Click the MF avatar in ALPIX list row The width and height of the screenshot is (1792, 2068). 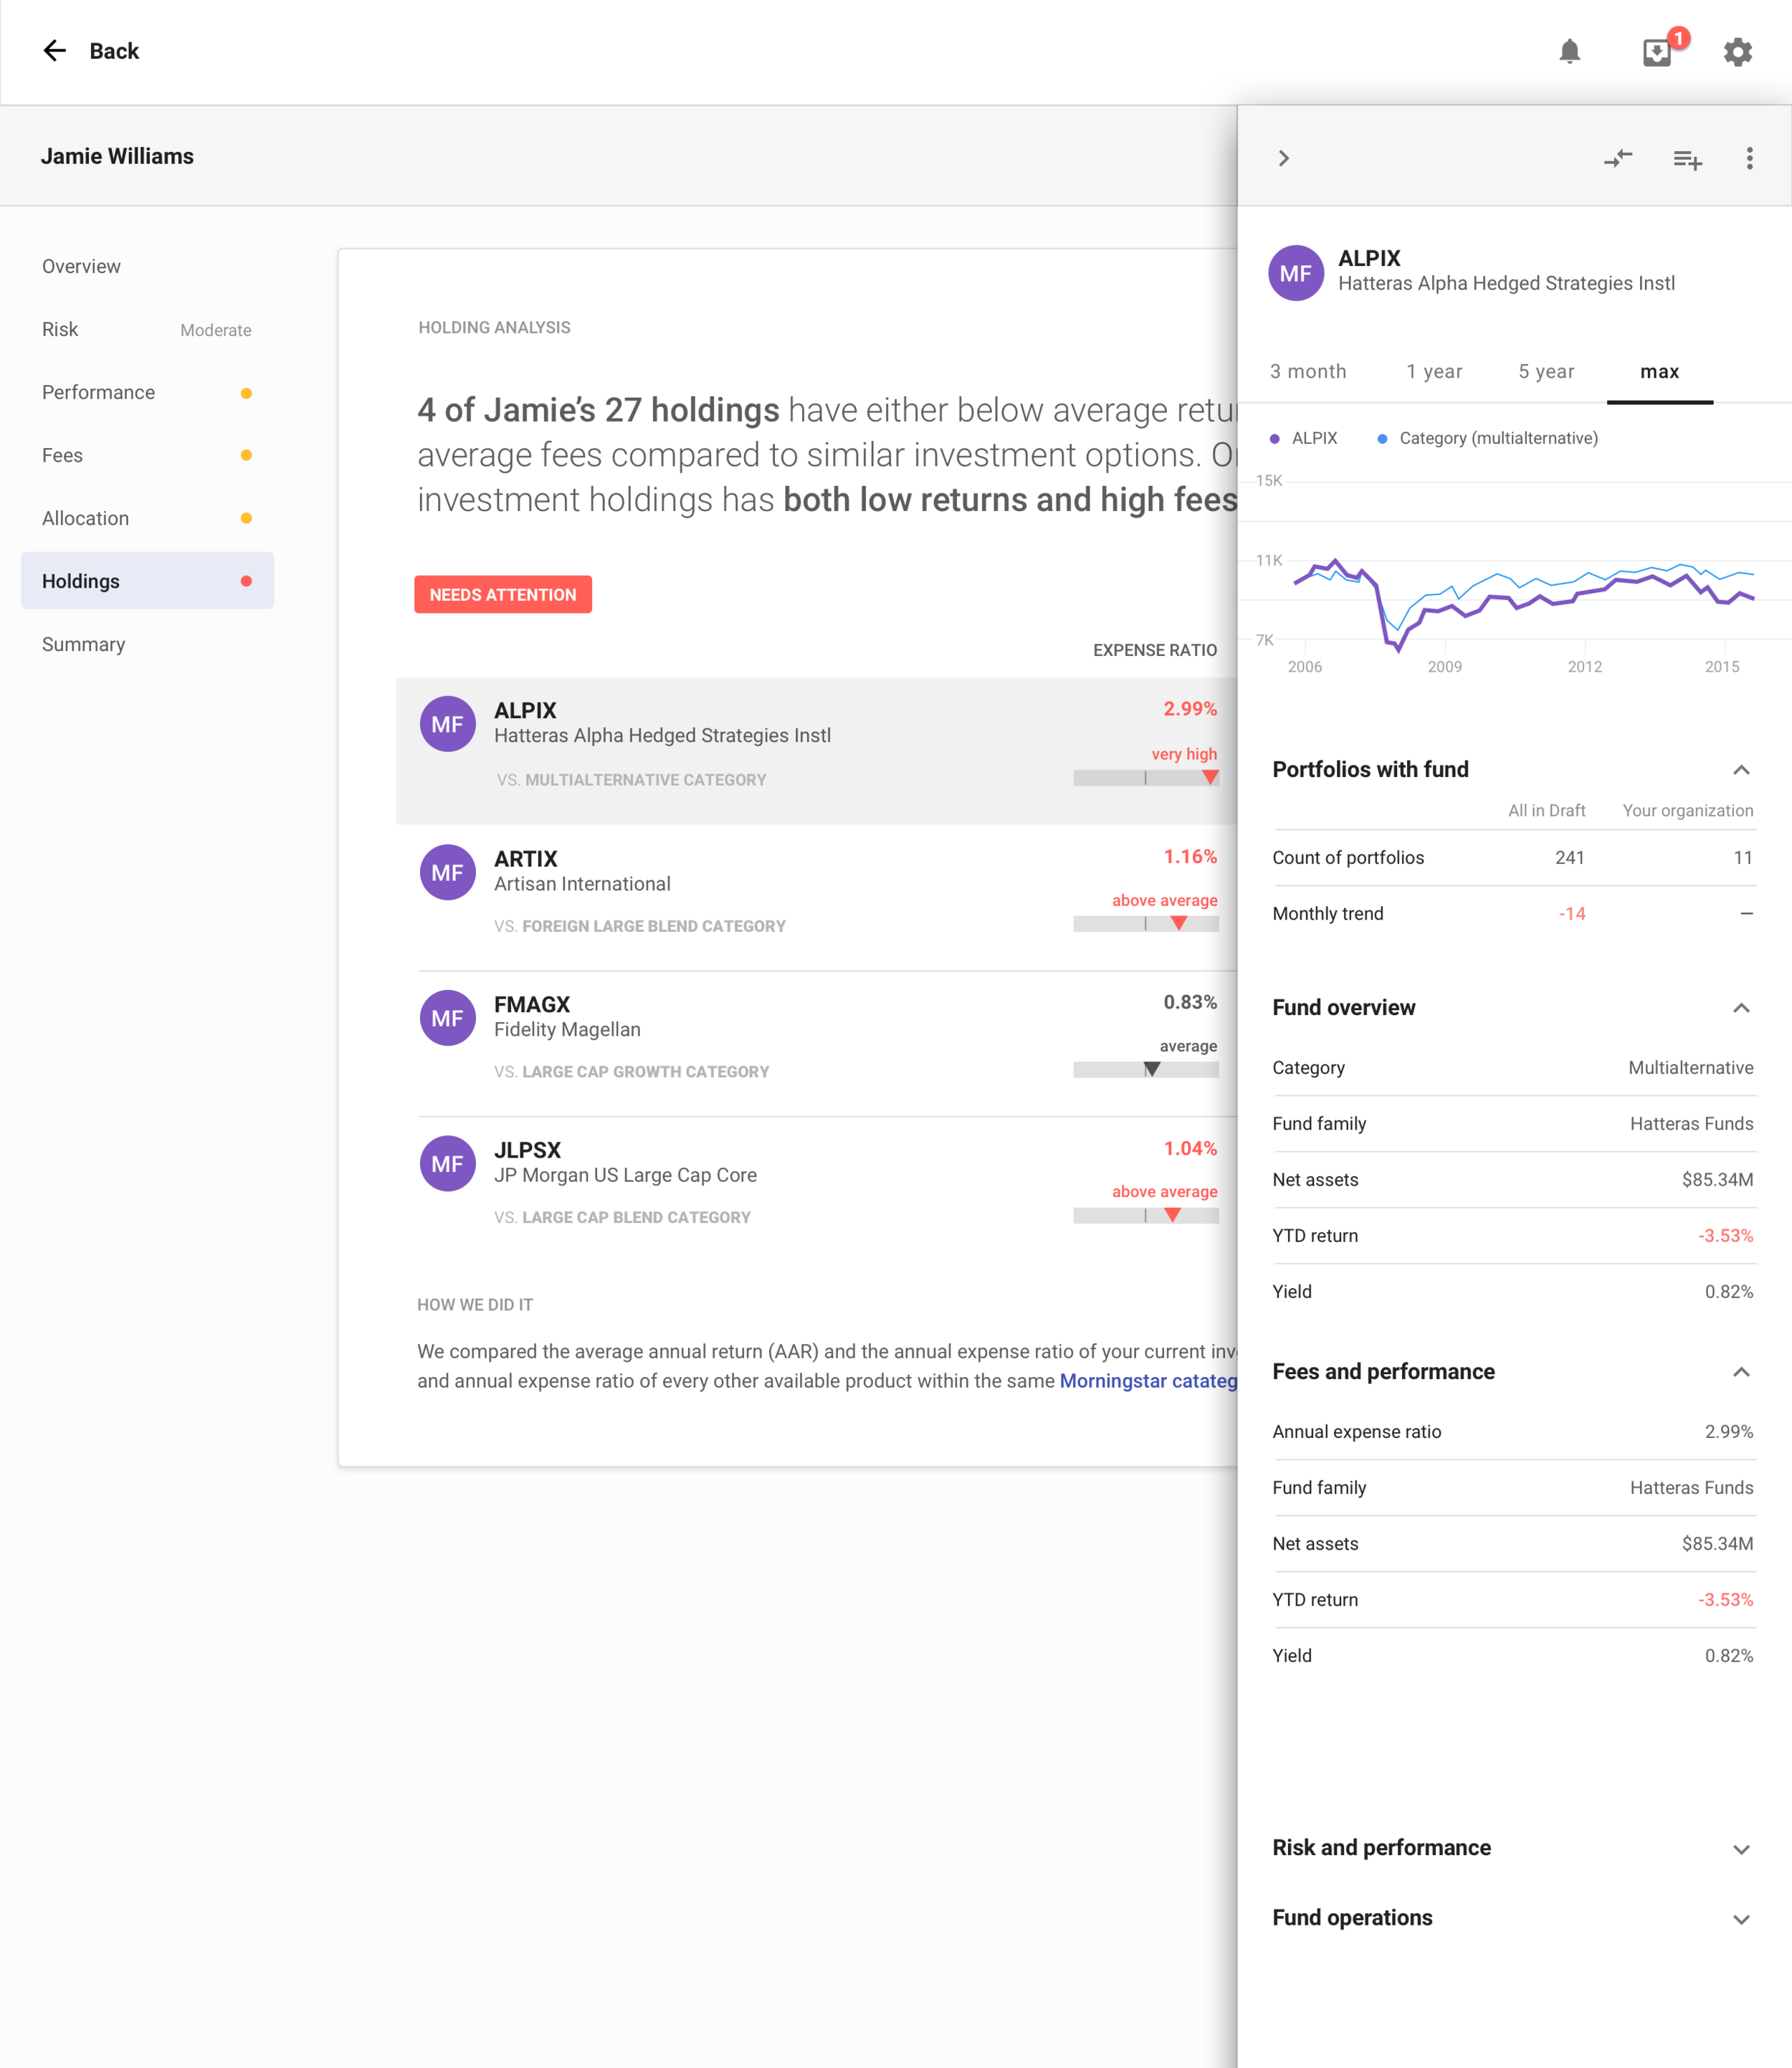447,724
